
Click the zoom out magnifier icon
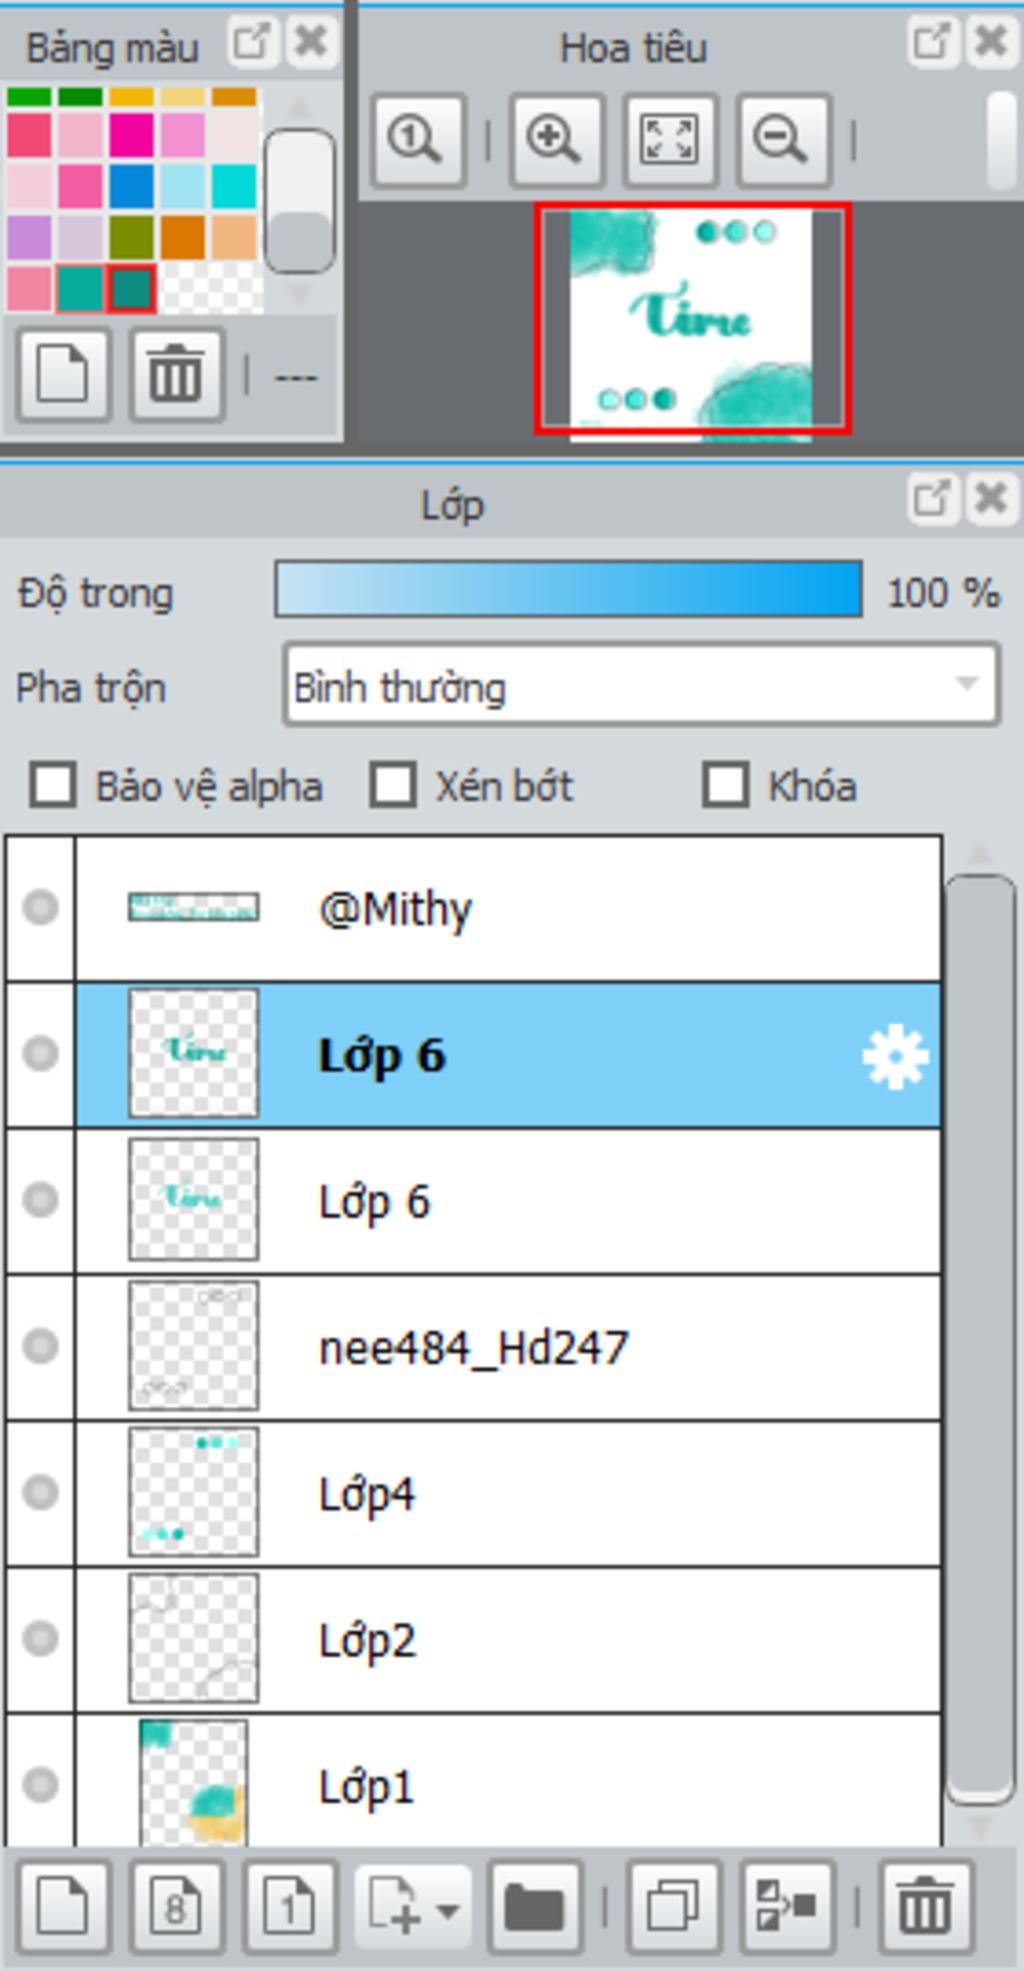783,140
